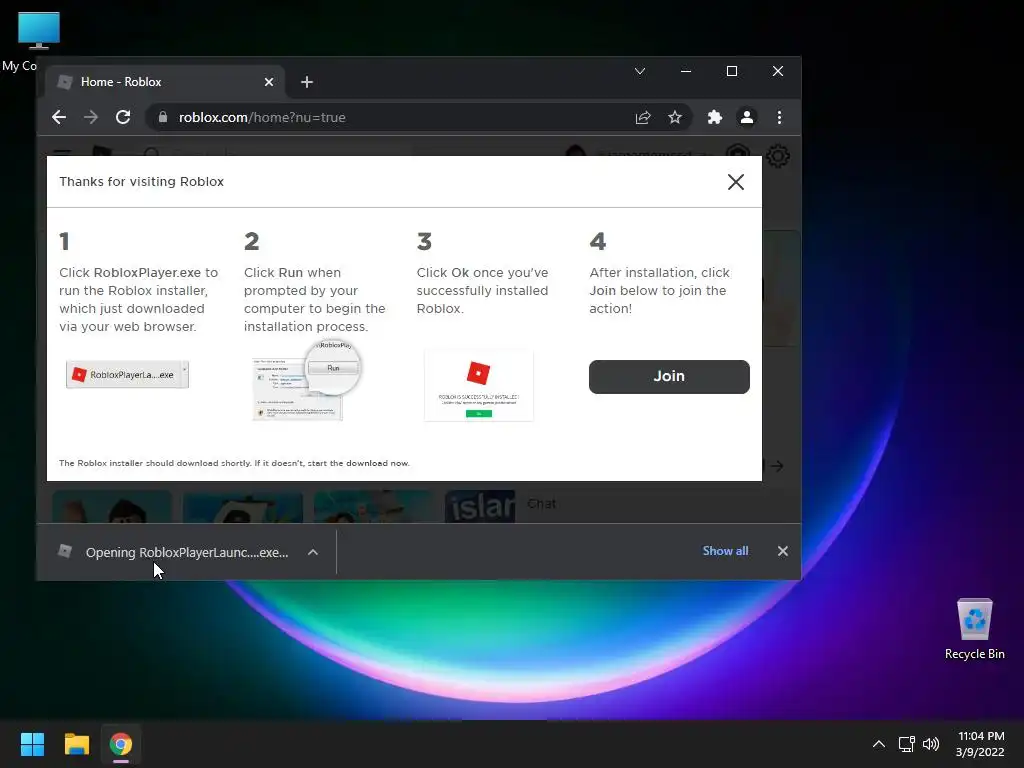Click the 'Chat' label behind the dialog
Image resolution: width=1024 pixels, height=768 pixels.
point(541,504)
